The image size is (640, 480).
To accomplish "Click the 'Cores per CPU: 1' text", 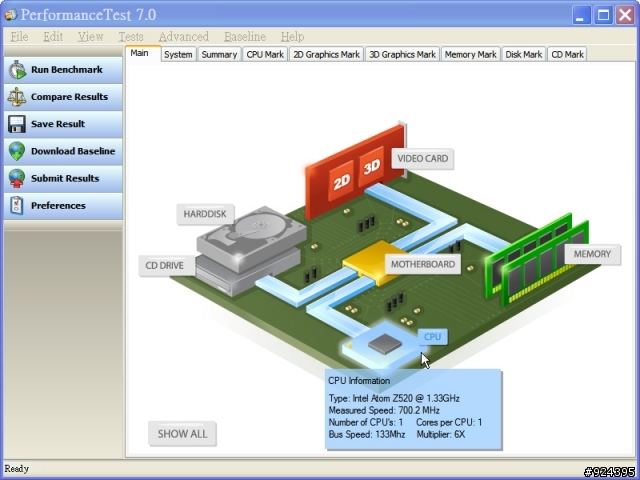I will click(449, 422).
